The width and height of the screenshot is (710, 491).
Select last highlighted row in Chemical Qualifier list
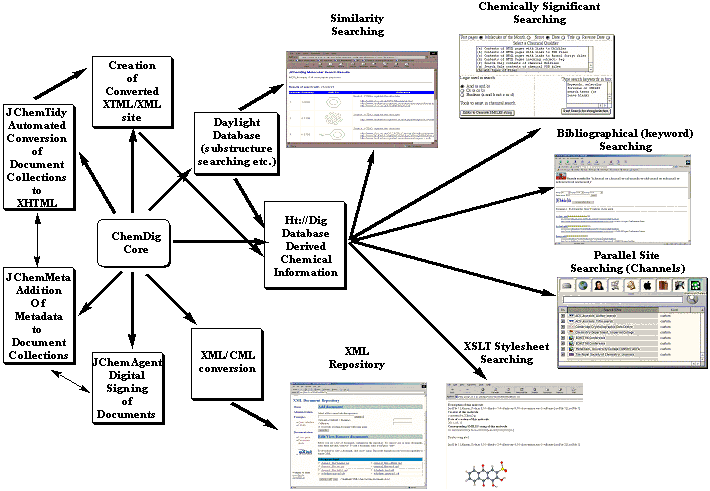532,70
